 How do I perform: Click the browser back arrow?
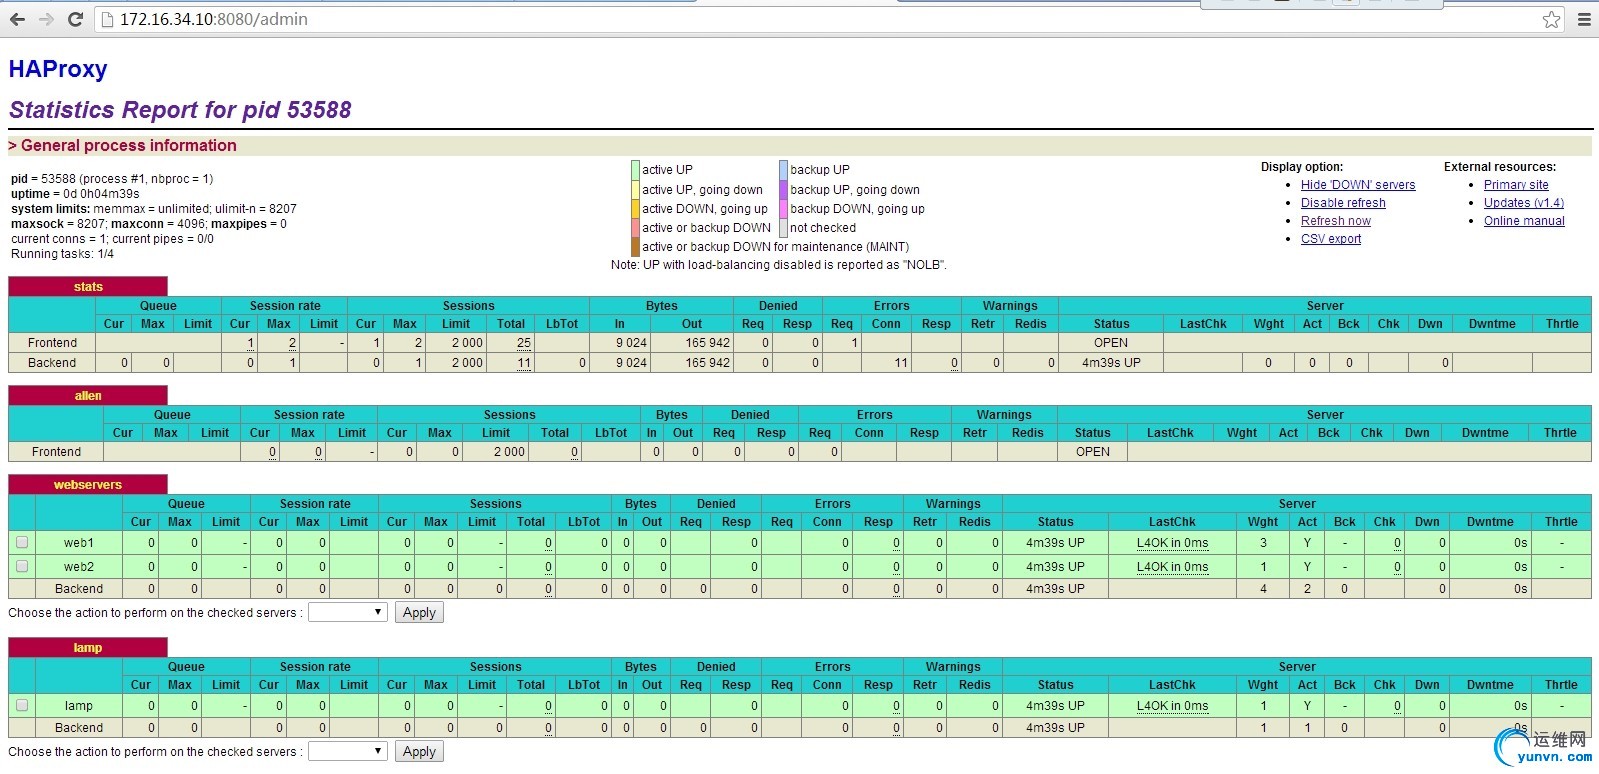tap(17, 19)
